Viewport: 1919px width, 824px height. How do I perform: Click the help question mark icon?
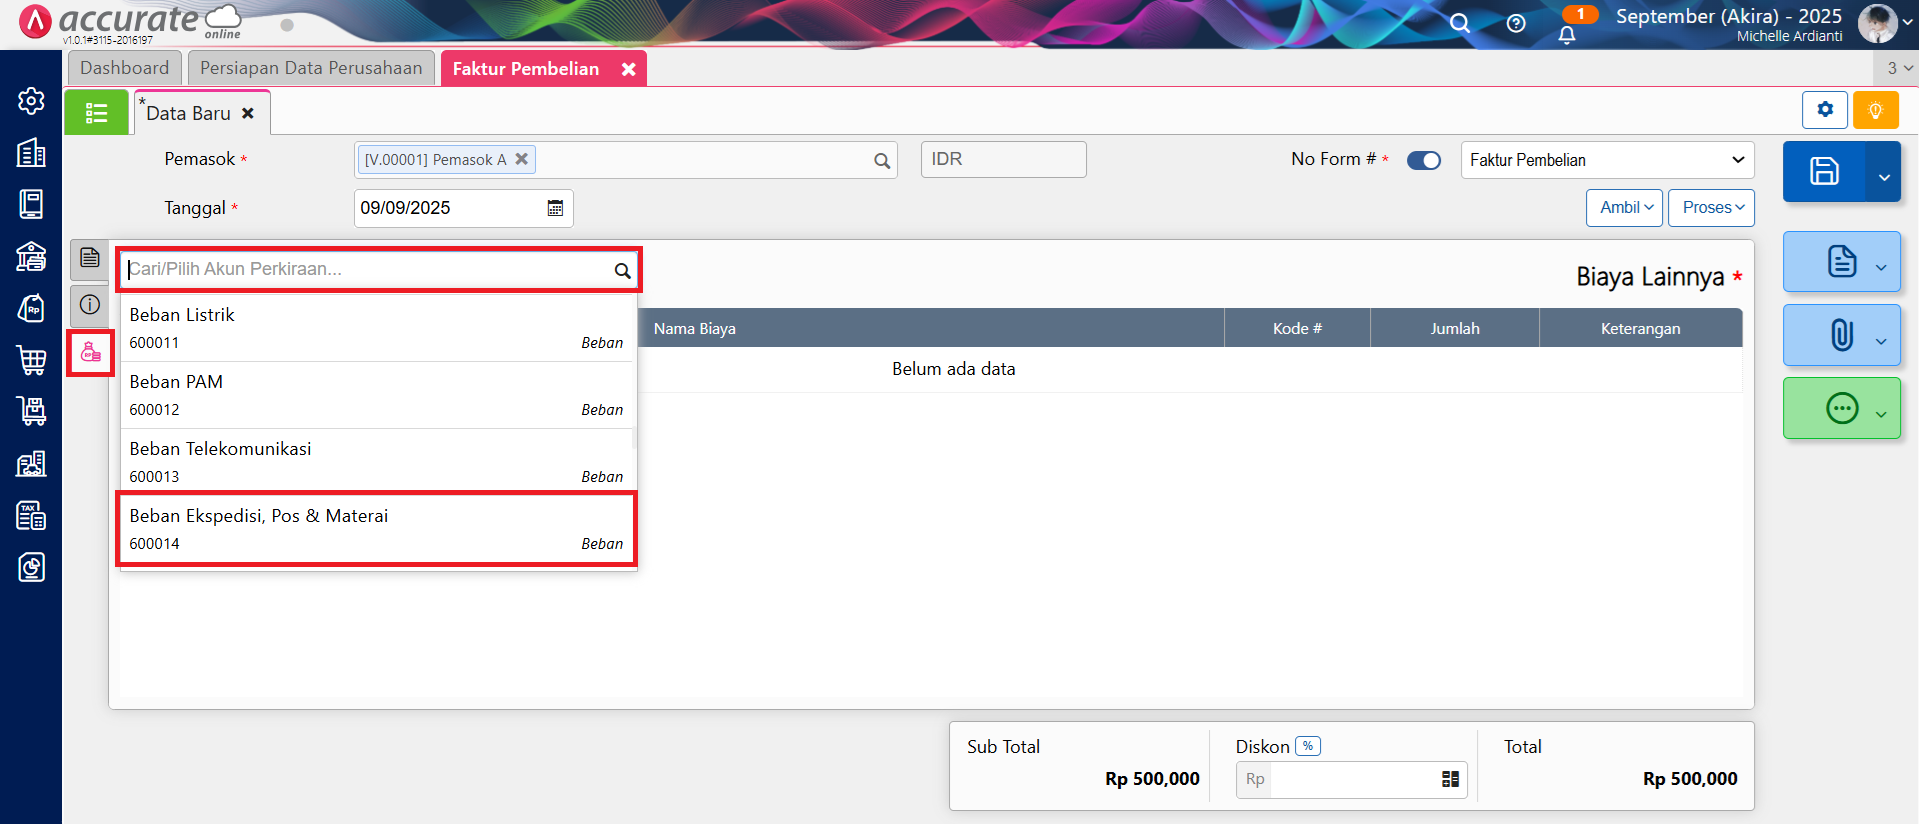click(1516, 24)
